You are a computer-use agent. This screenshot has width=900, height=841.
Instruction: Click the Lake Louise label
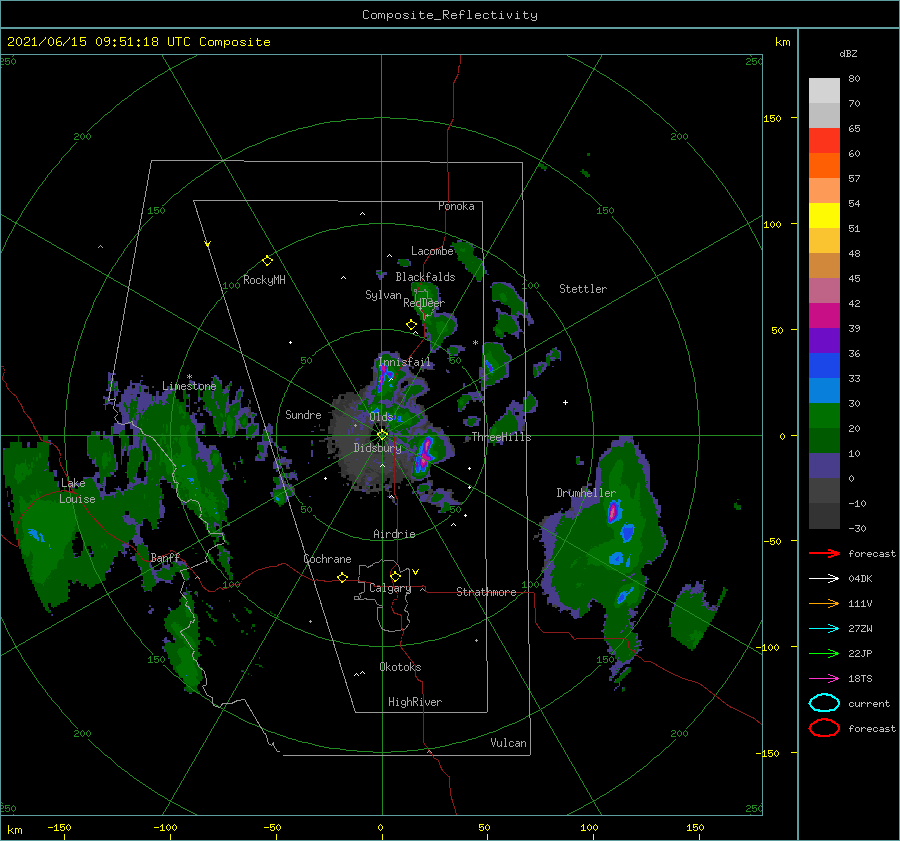pyautogui.click(x=77, y=491)
